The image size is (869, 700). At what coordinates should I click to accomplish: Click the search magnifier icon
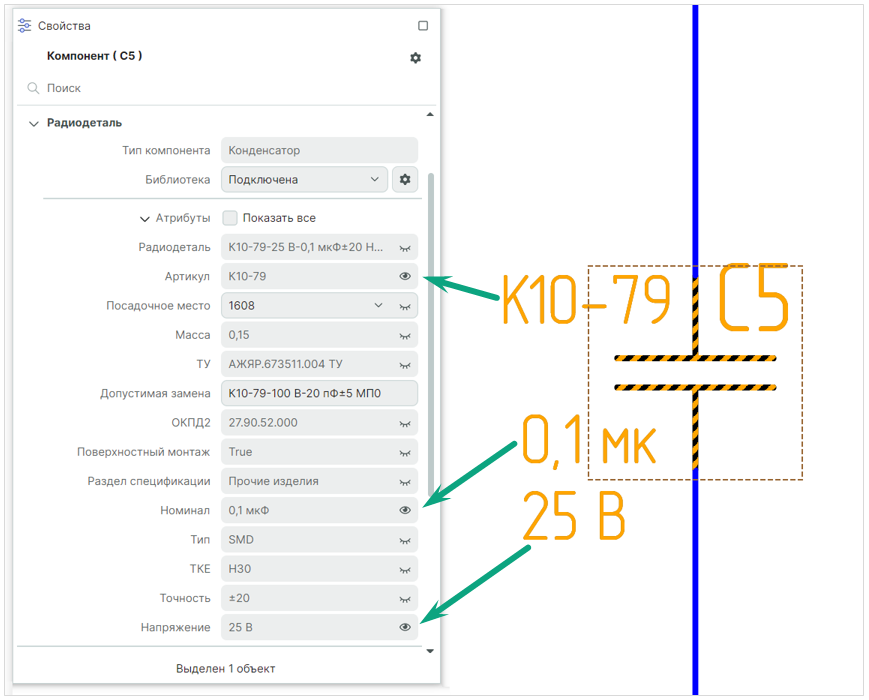point(33,88)
